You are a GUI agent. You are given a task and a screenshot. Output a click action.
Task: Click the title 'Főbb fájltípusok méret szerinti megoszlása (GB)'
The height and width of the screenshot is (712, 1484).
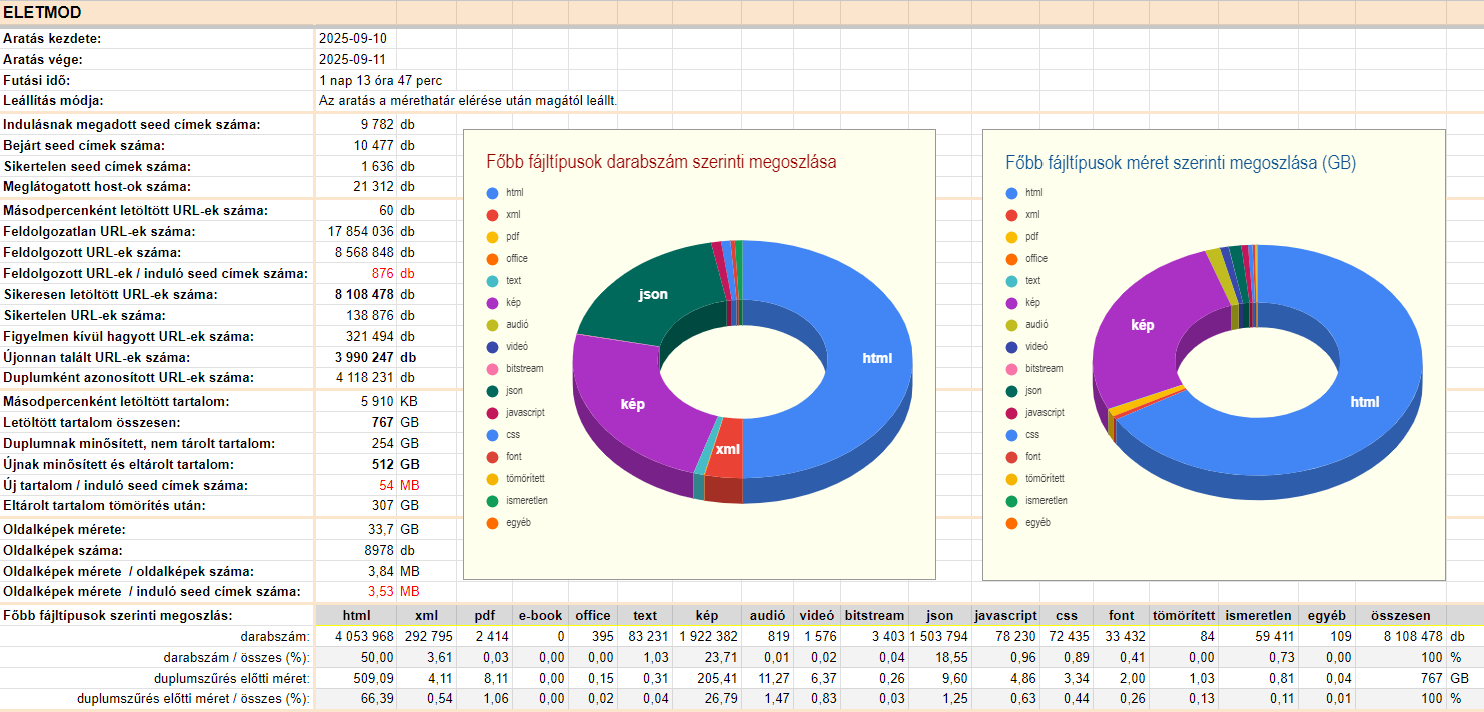(x=1180, y=162)
